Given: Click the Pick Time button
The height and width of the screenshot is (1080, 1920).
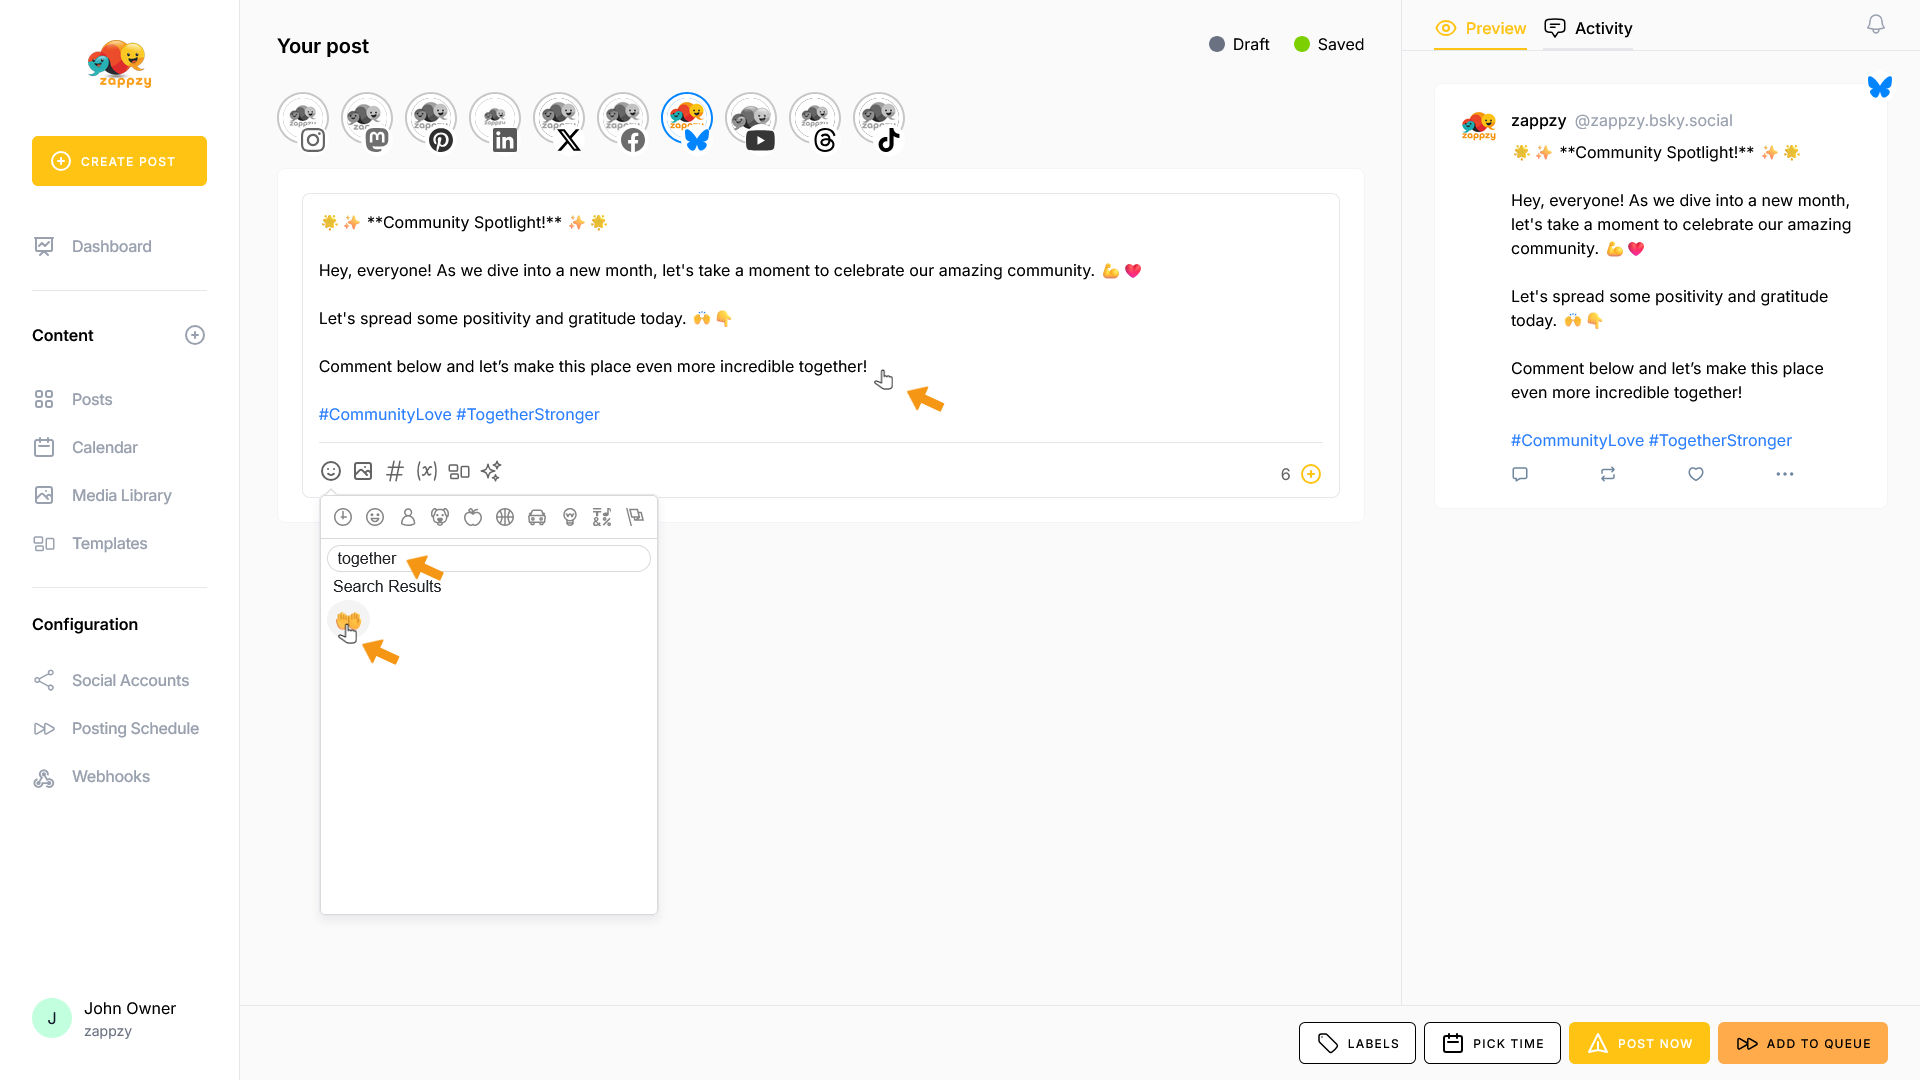Looking at the screenshot, I should 1492,1043.
